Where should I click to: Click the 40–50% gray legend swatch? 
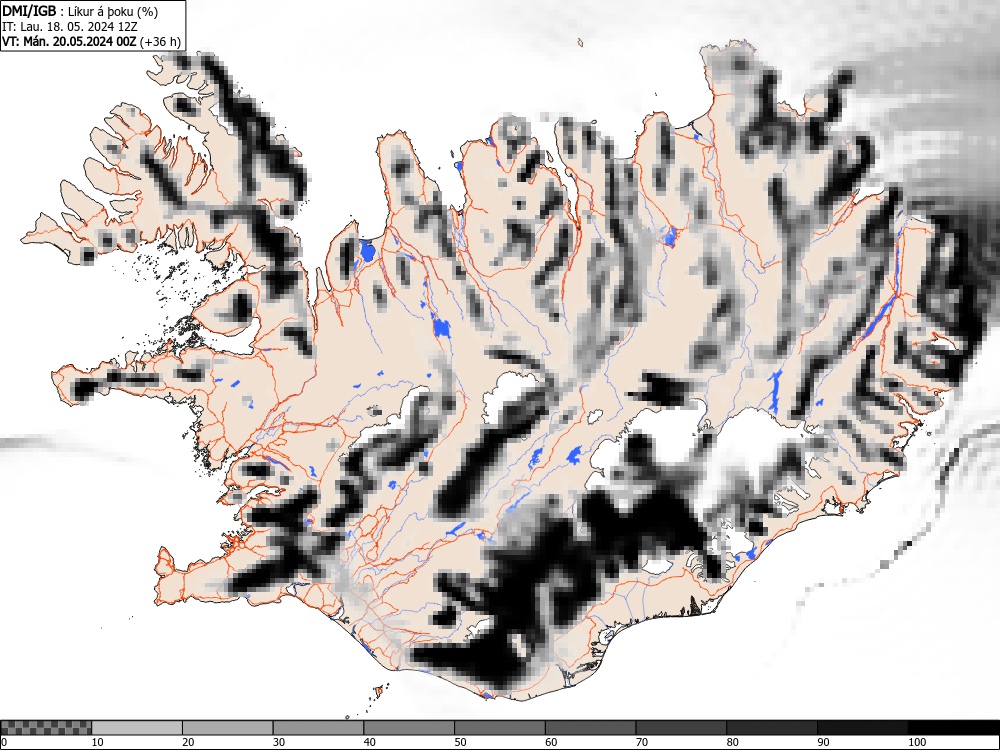click(x=409, y=728)
